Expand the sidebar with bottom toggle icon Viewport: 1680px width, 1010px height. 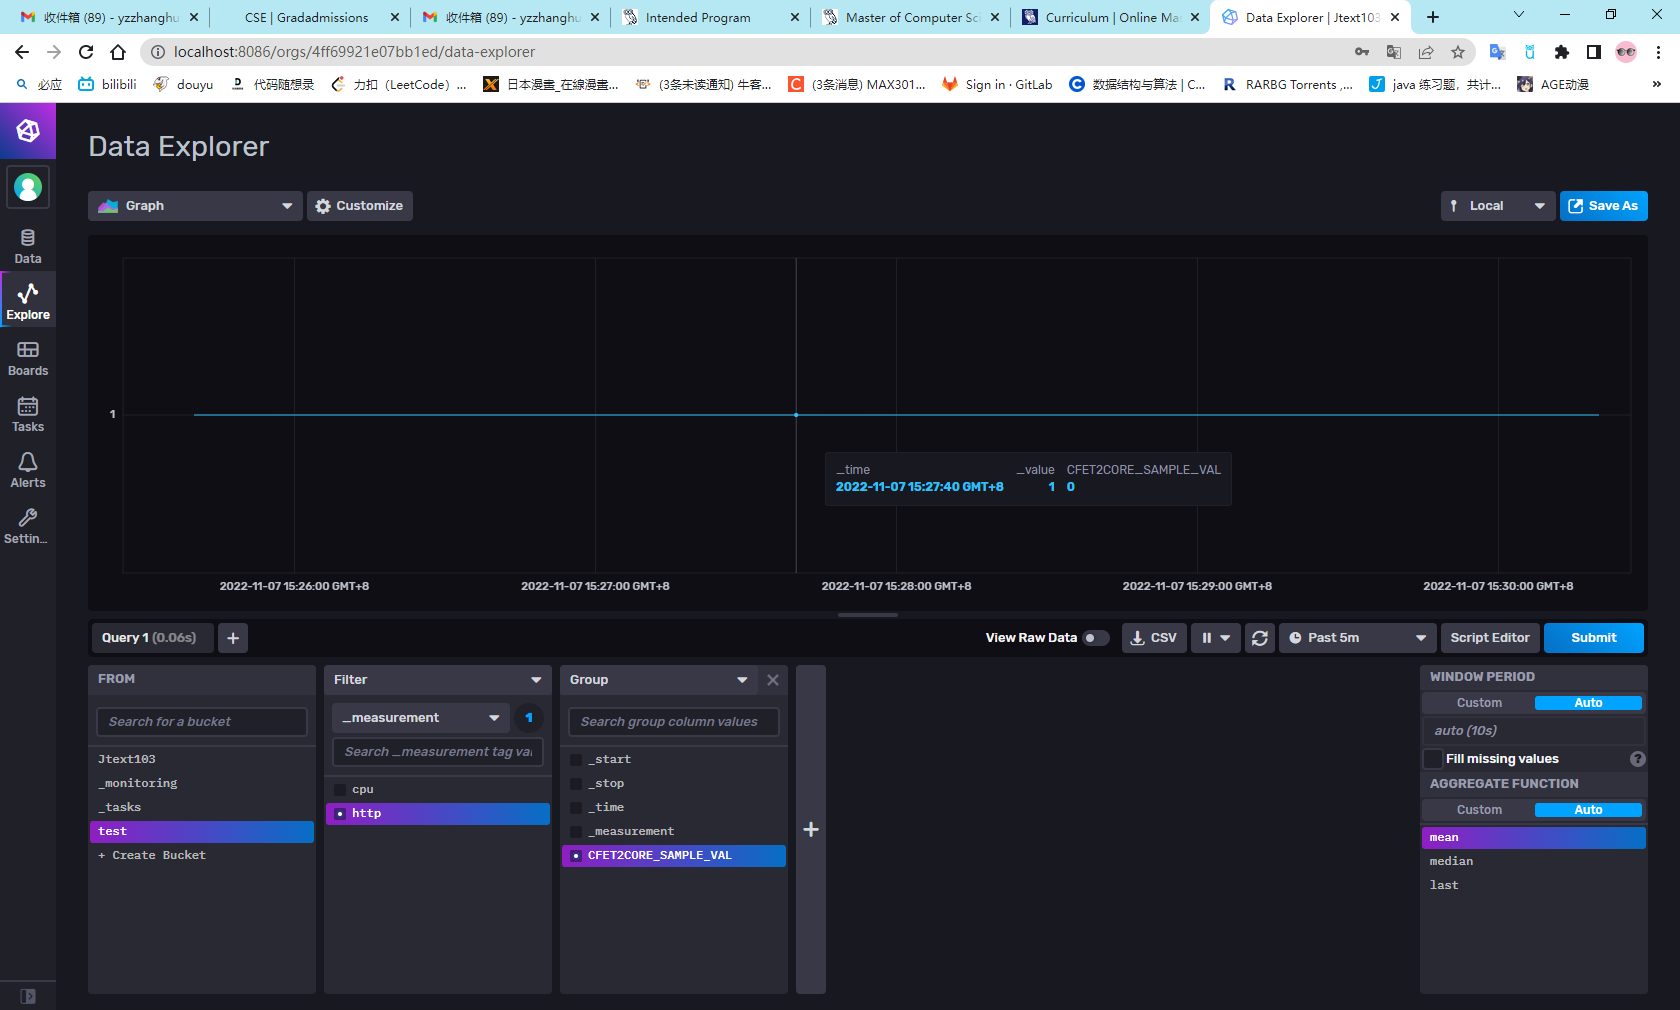[28, 996]
